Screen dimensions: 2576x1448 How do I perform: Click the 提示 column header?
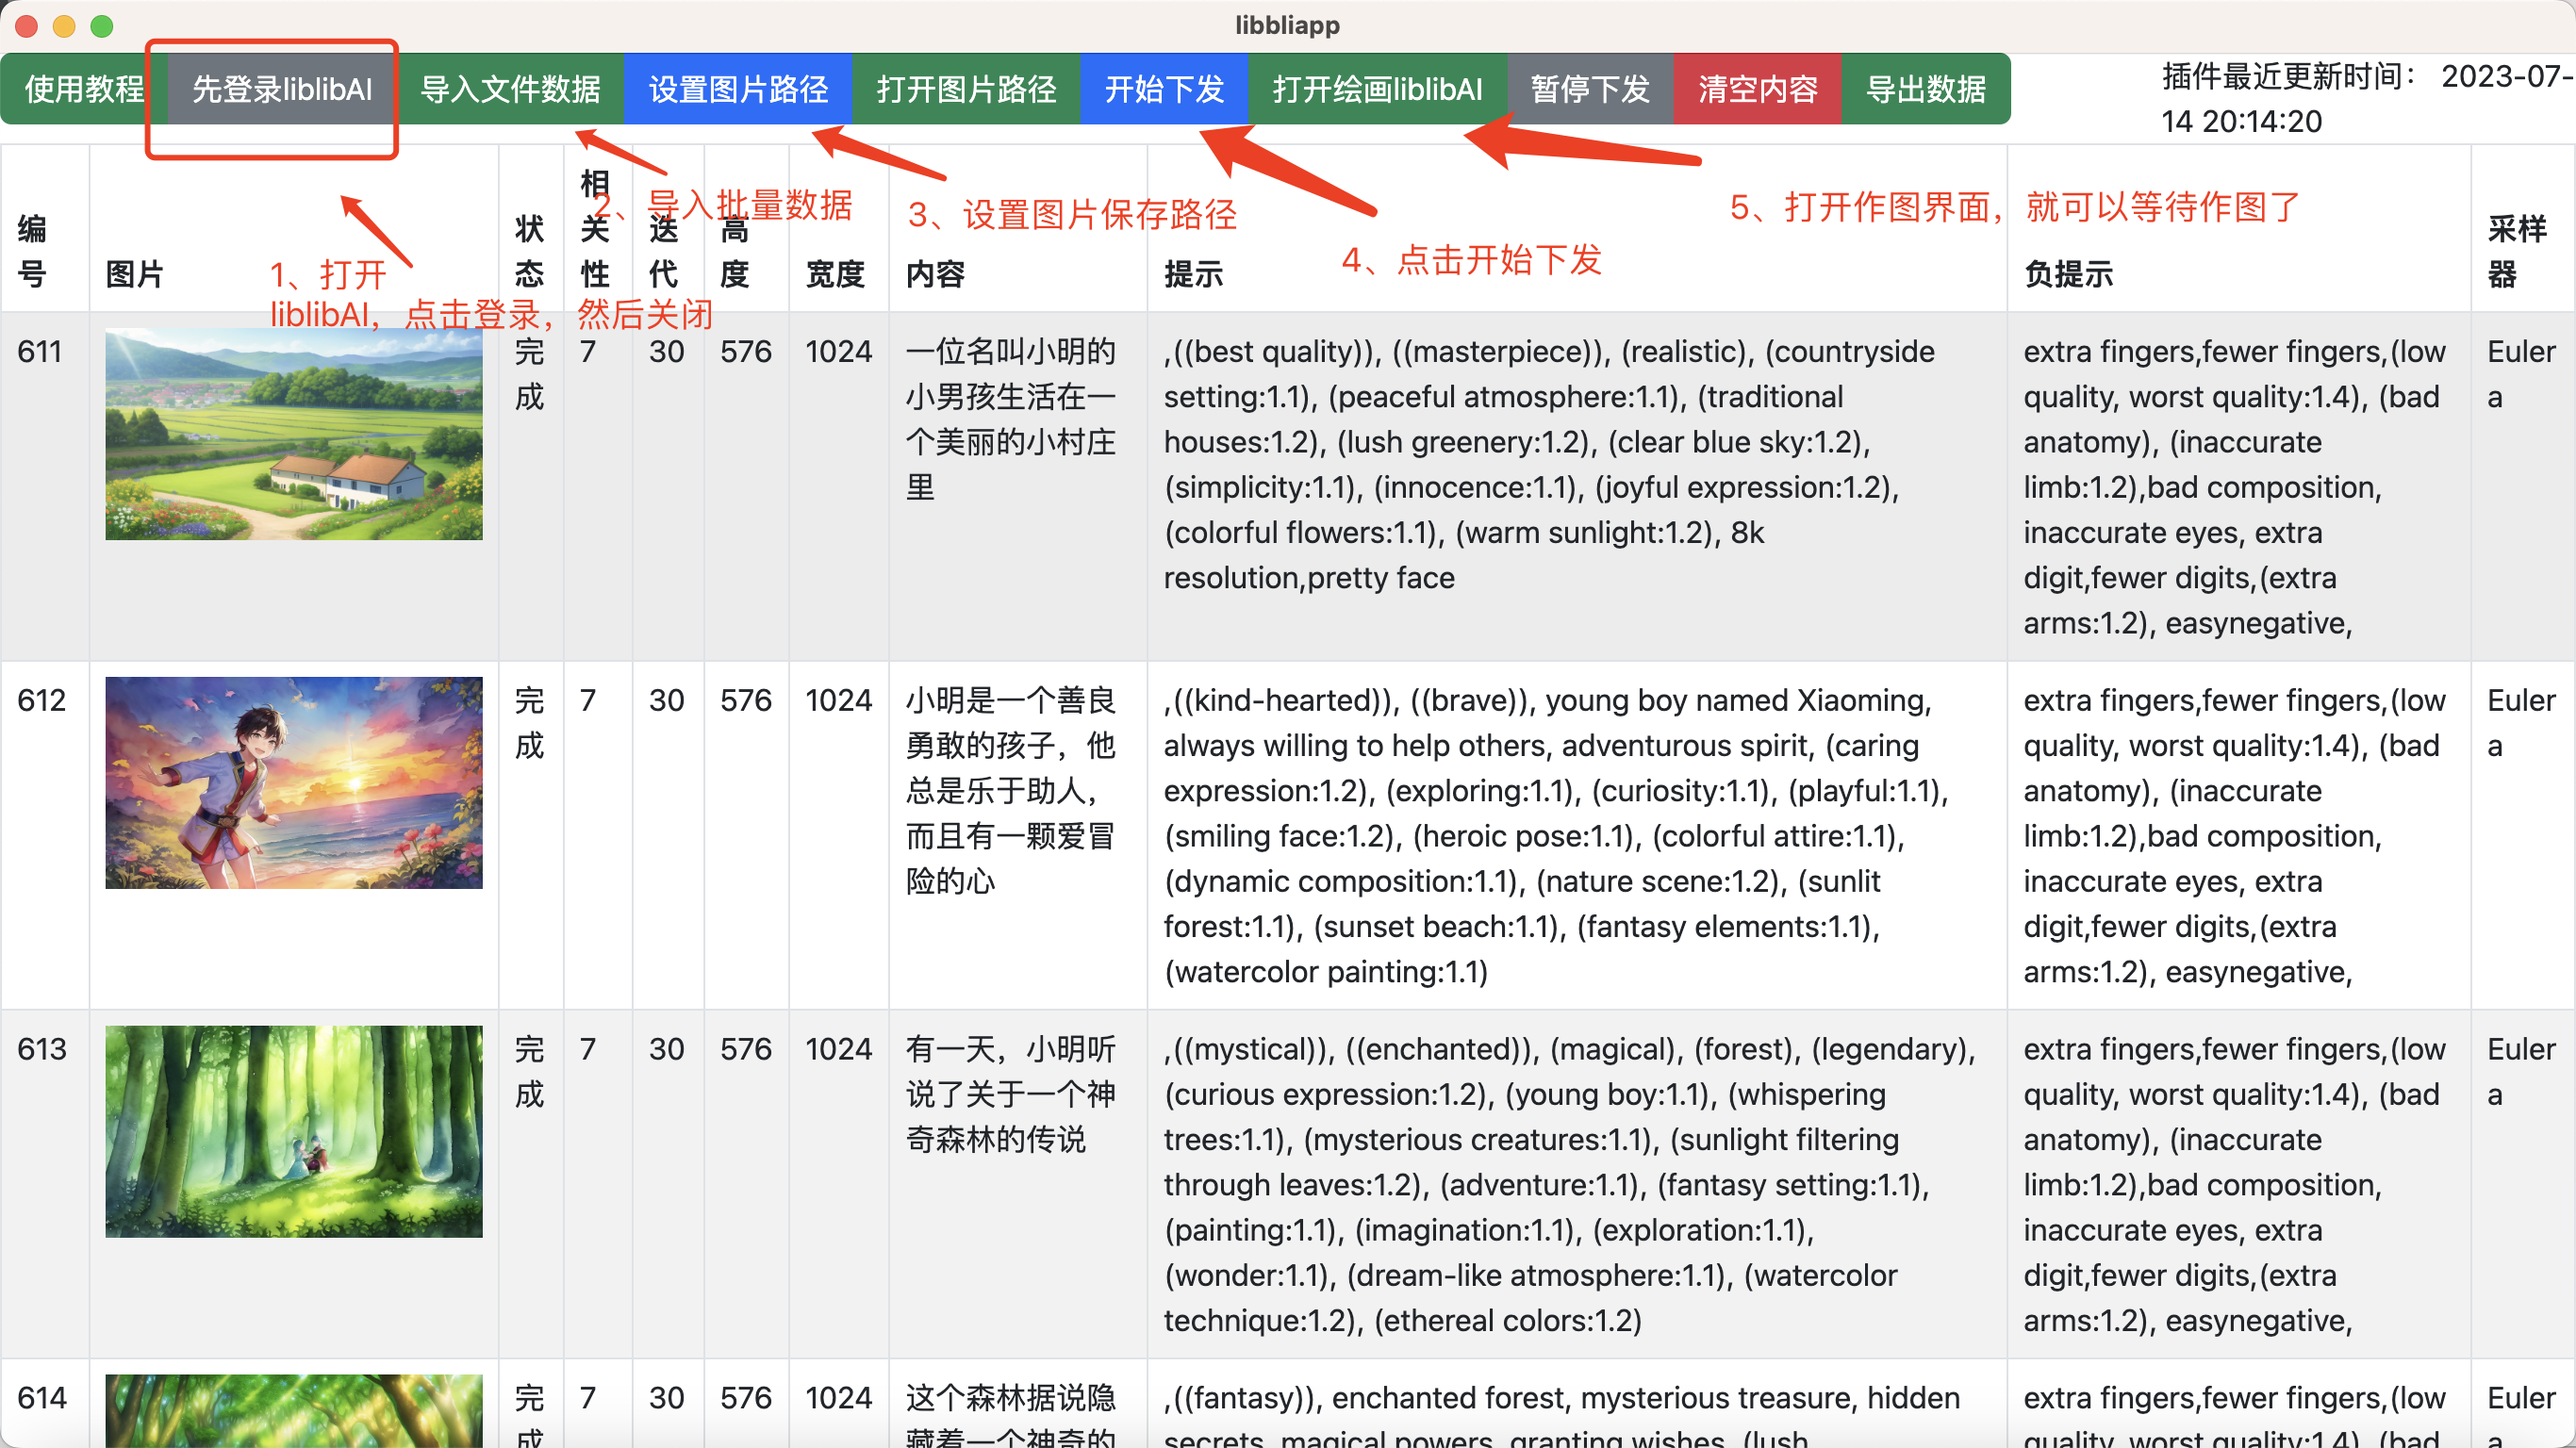(x=1193, y=274)
